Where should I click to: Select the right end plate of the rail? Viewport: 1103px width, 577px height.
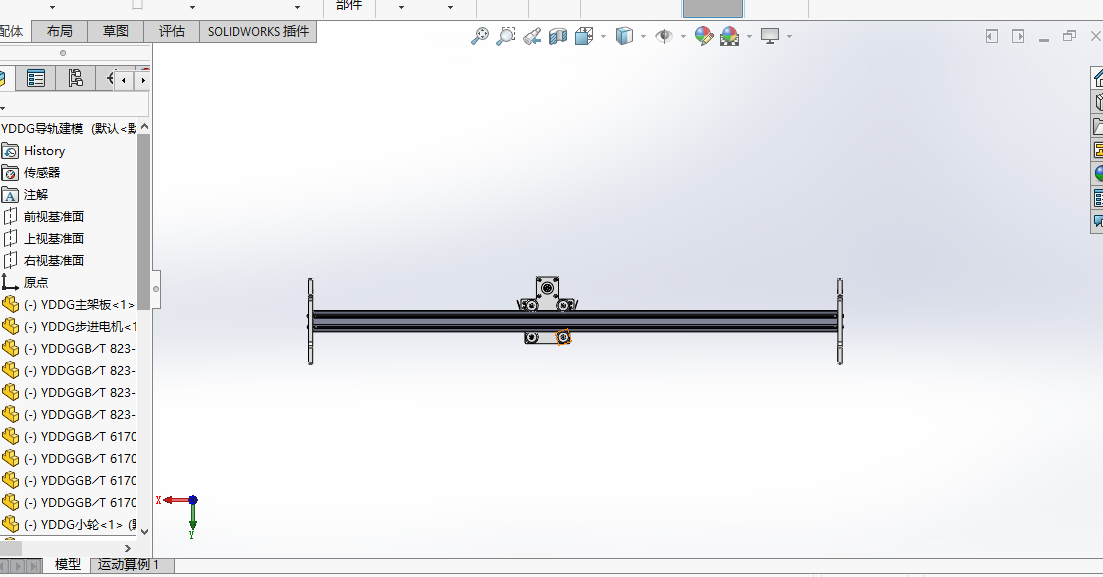point(840,321)
